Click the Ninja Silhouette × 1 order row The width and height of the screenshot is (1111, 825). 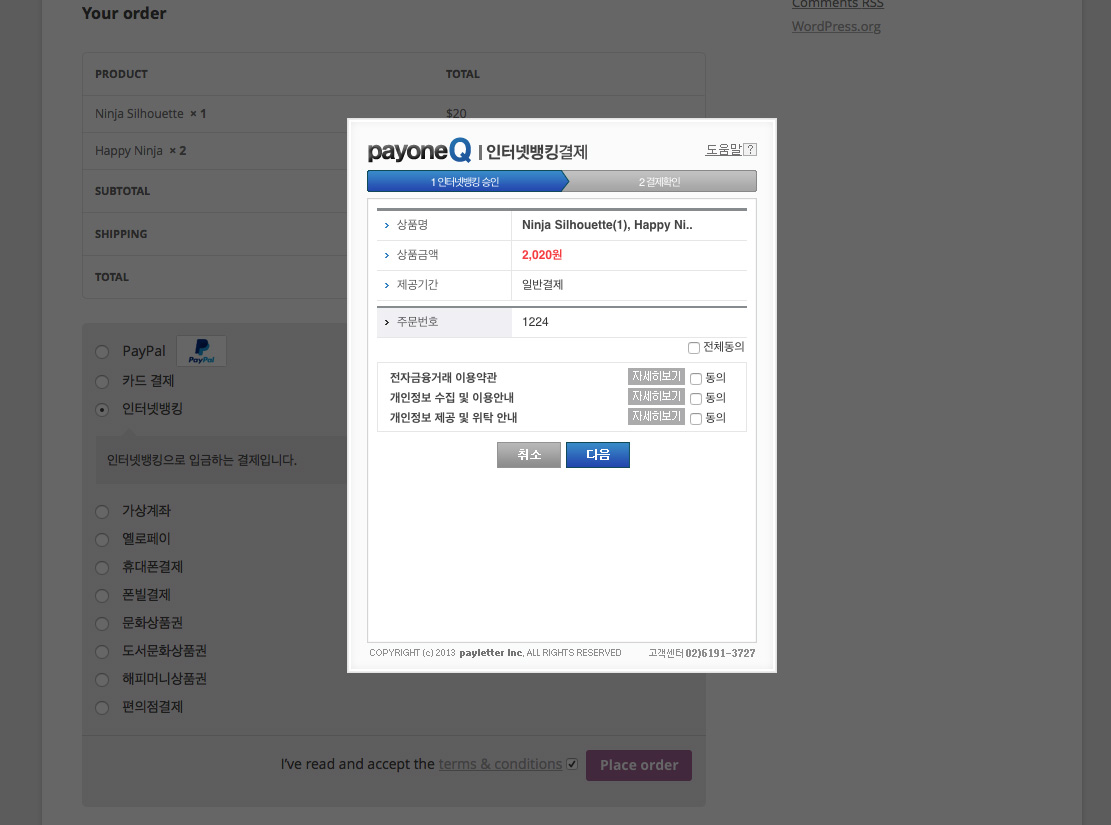point(394,113)
